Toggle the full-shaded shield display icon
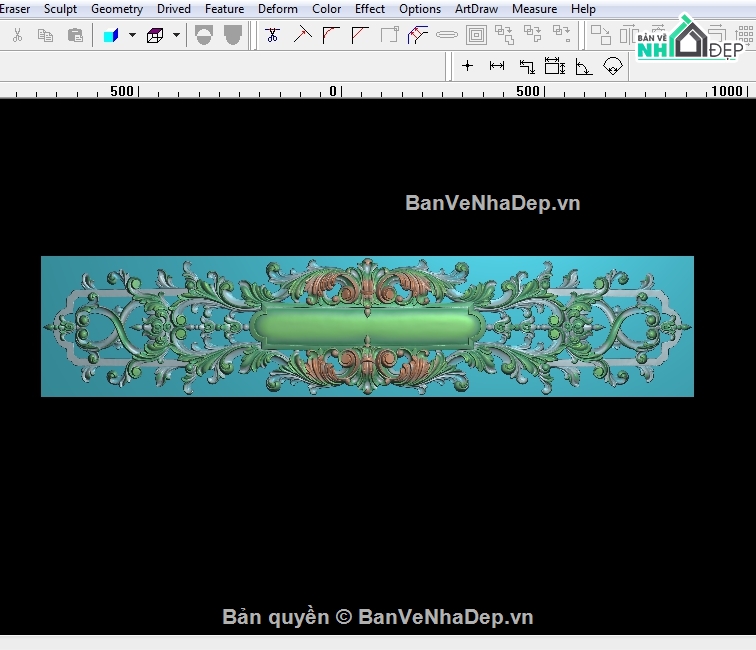756x650 pixels. (233, 35)
